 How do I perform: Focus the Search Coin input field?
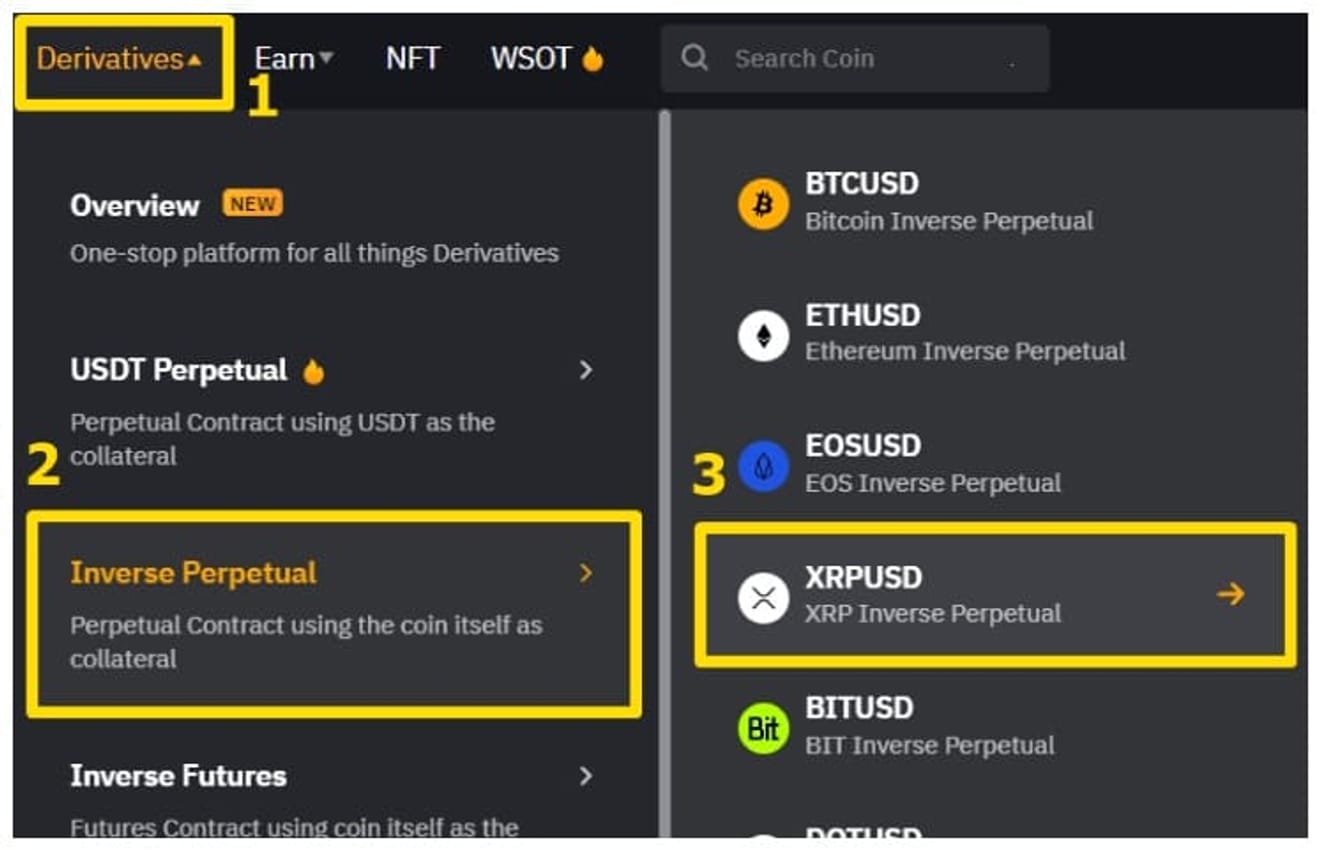click(855, 58)
